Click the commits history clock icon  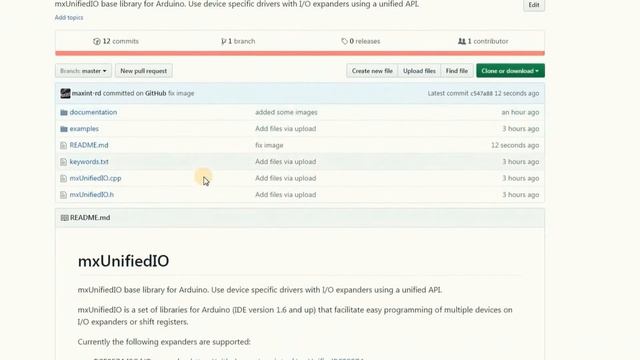97,41
